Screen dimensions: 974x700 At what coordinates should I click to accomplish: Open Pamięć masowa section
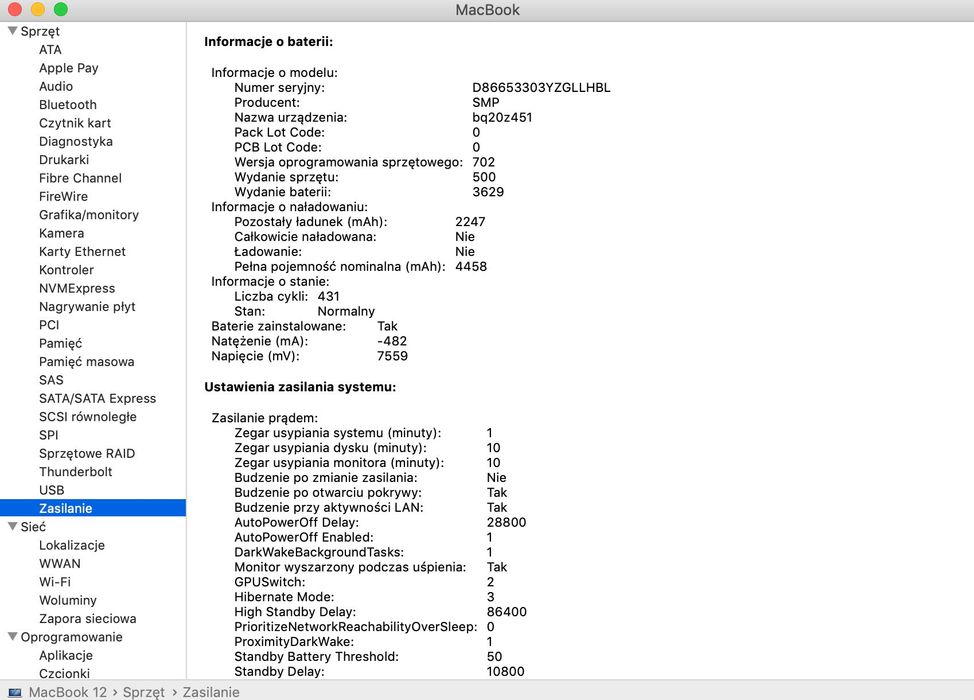[x=86, y=361]
